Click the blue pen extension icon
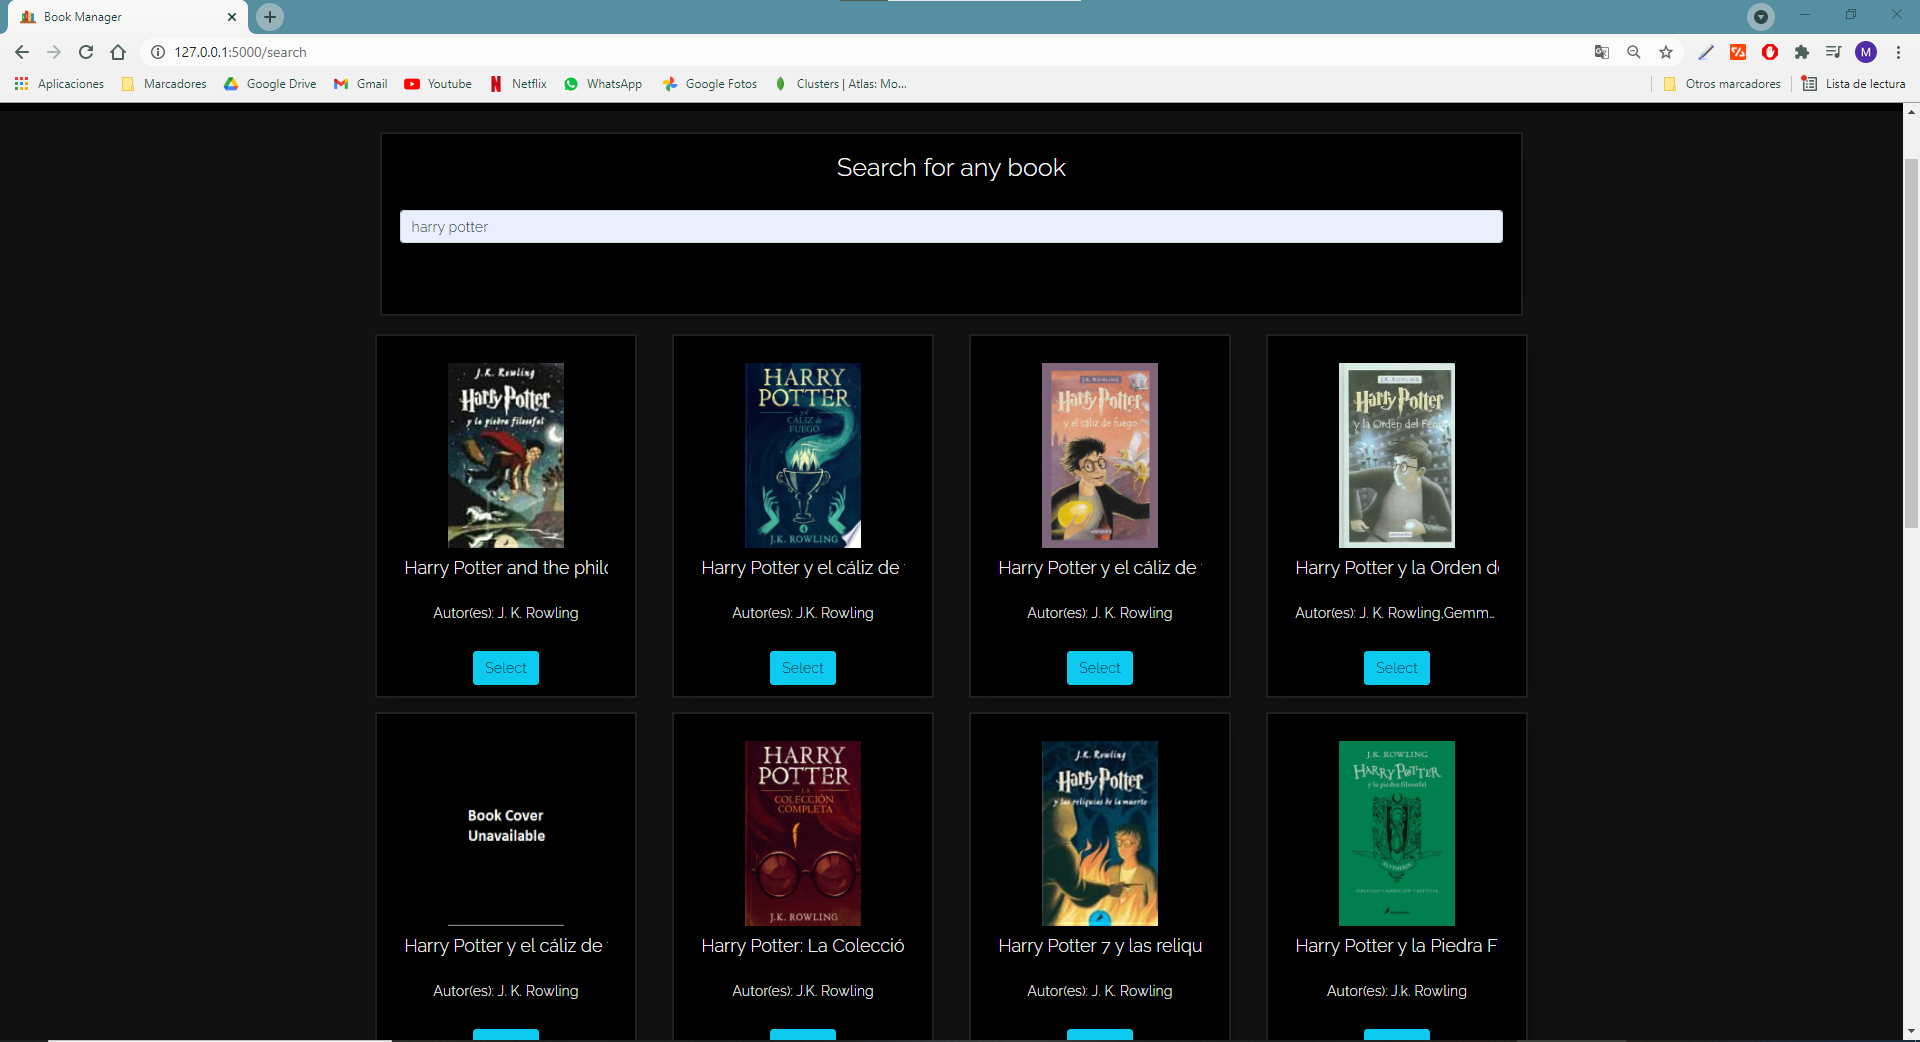The height and width of the screenshot is (1042, 1920). pyautogui.click(x=1706, y=52)
